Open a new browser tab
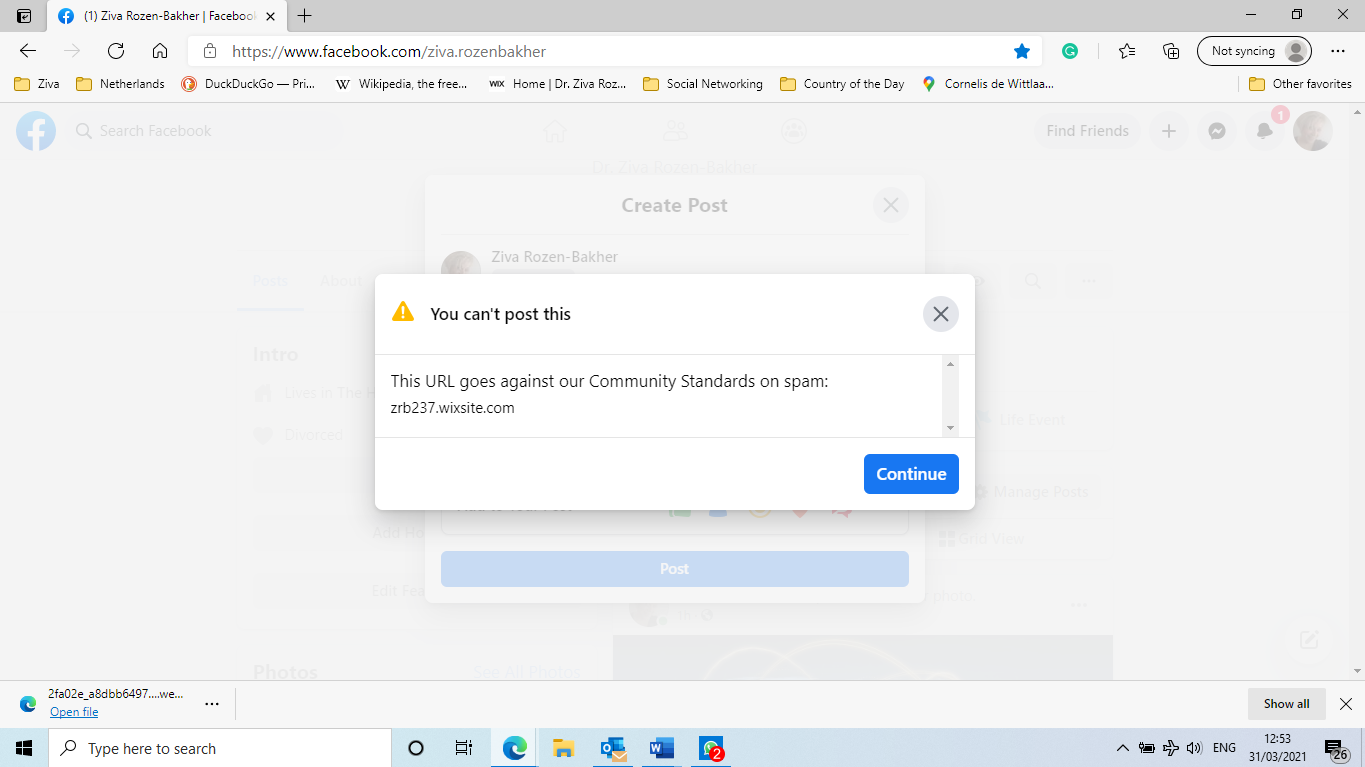Viewport: 1365px width, 767px height. (305, 16)
